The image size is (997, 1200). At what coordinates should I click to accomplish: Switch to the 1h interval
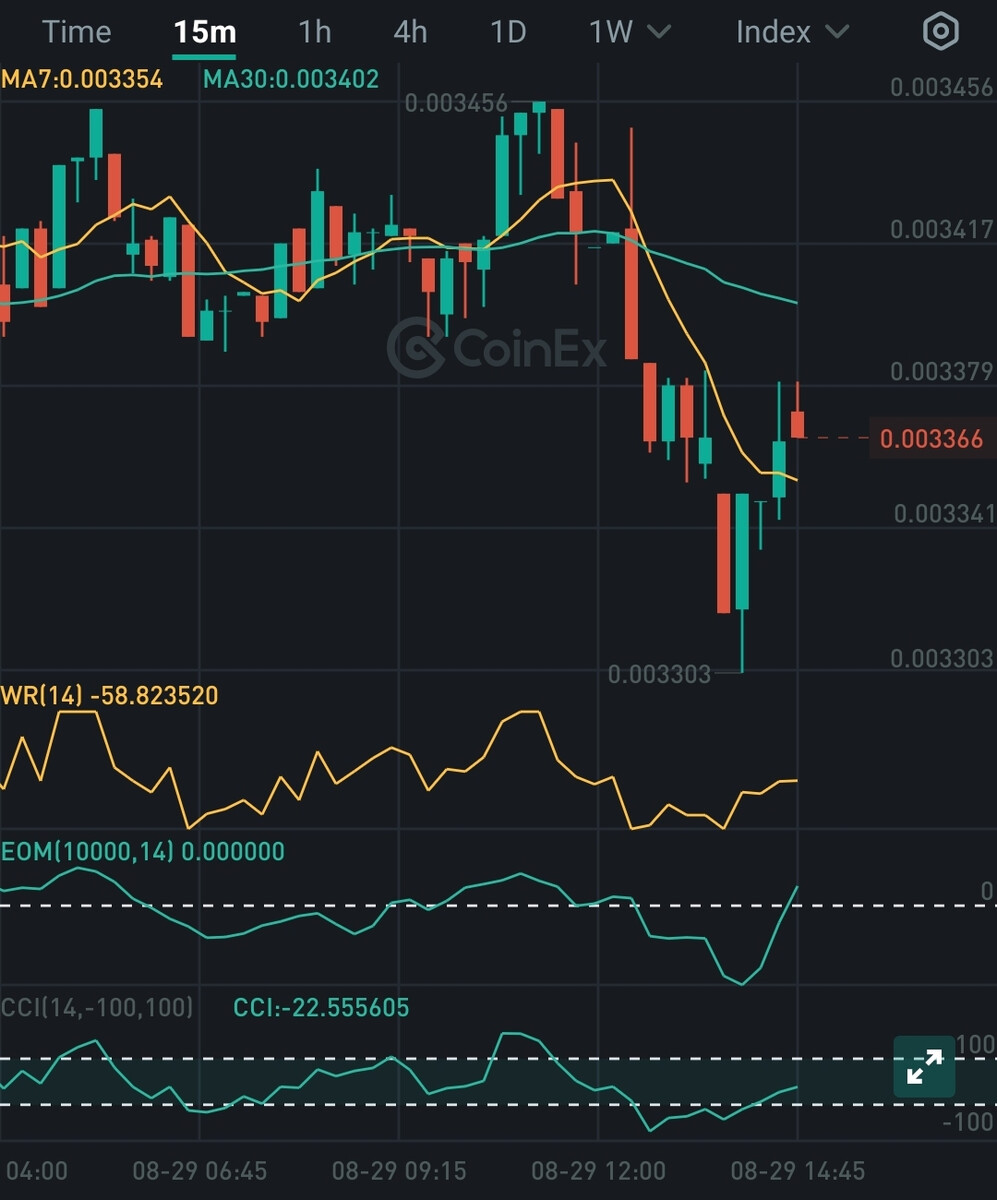[314, 32]
